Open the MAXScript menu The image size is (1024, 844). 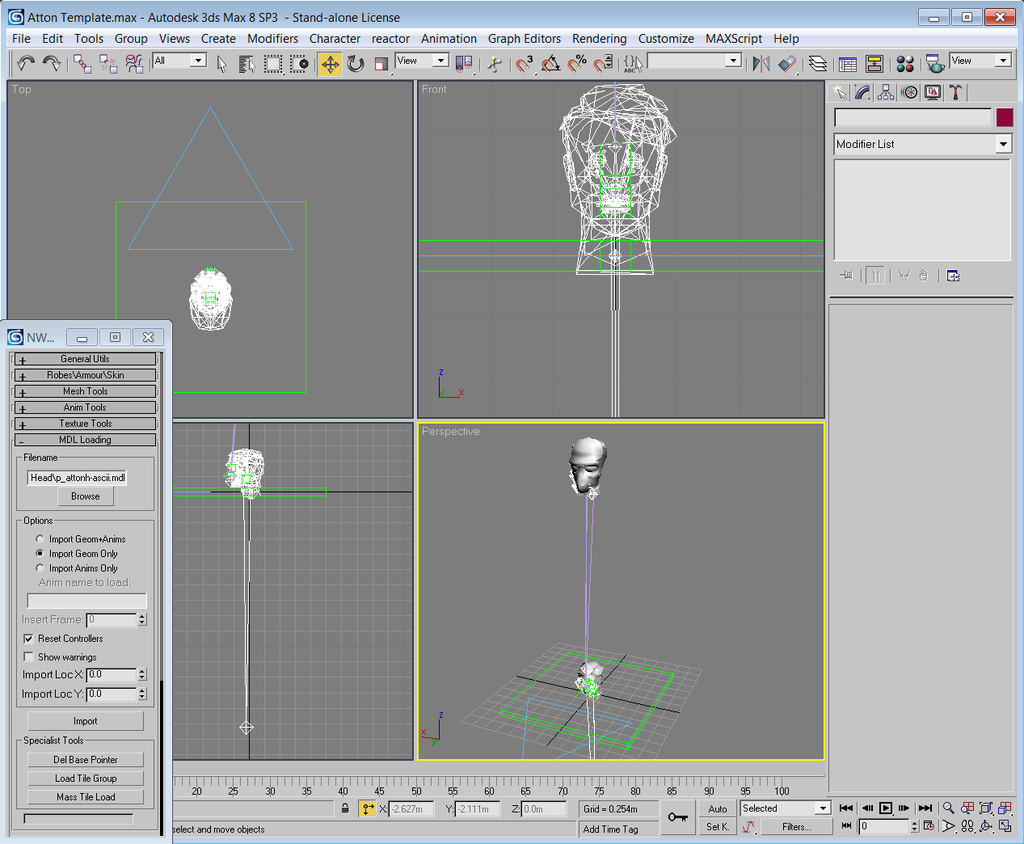pos(733,39)
